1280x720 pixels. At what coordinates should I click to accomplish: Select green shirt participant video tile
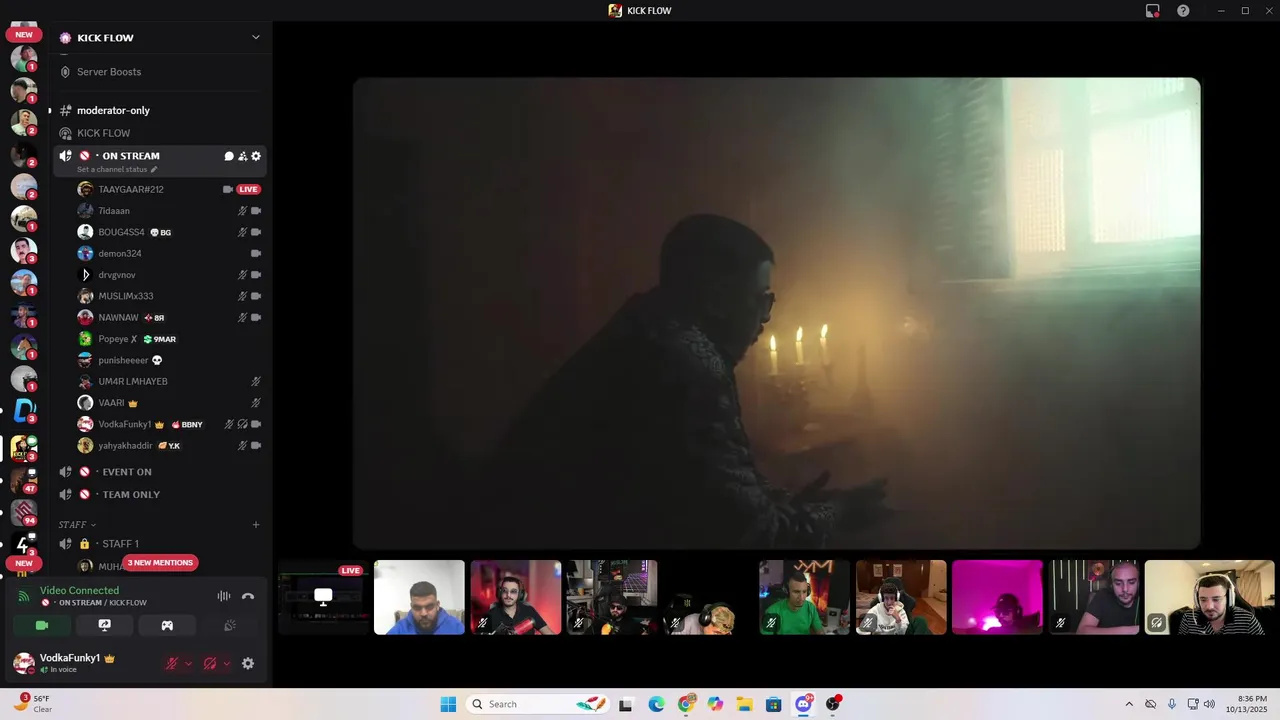(x=804, y=597)
